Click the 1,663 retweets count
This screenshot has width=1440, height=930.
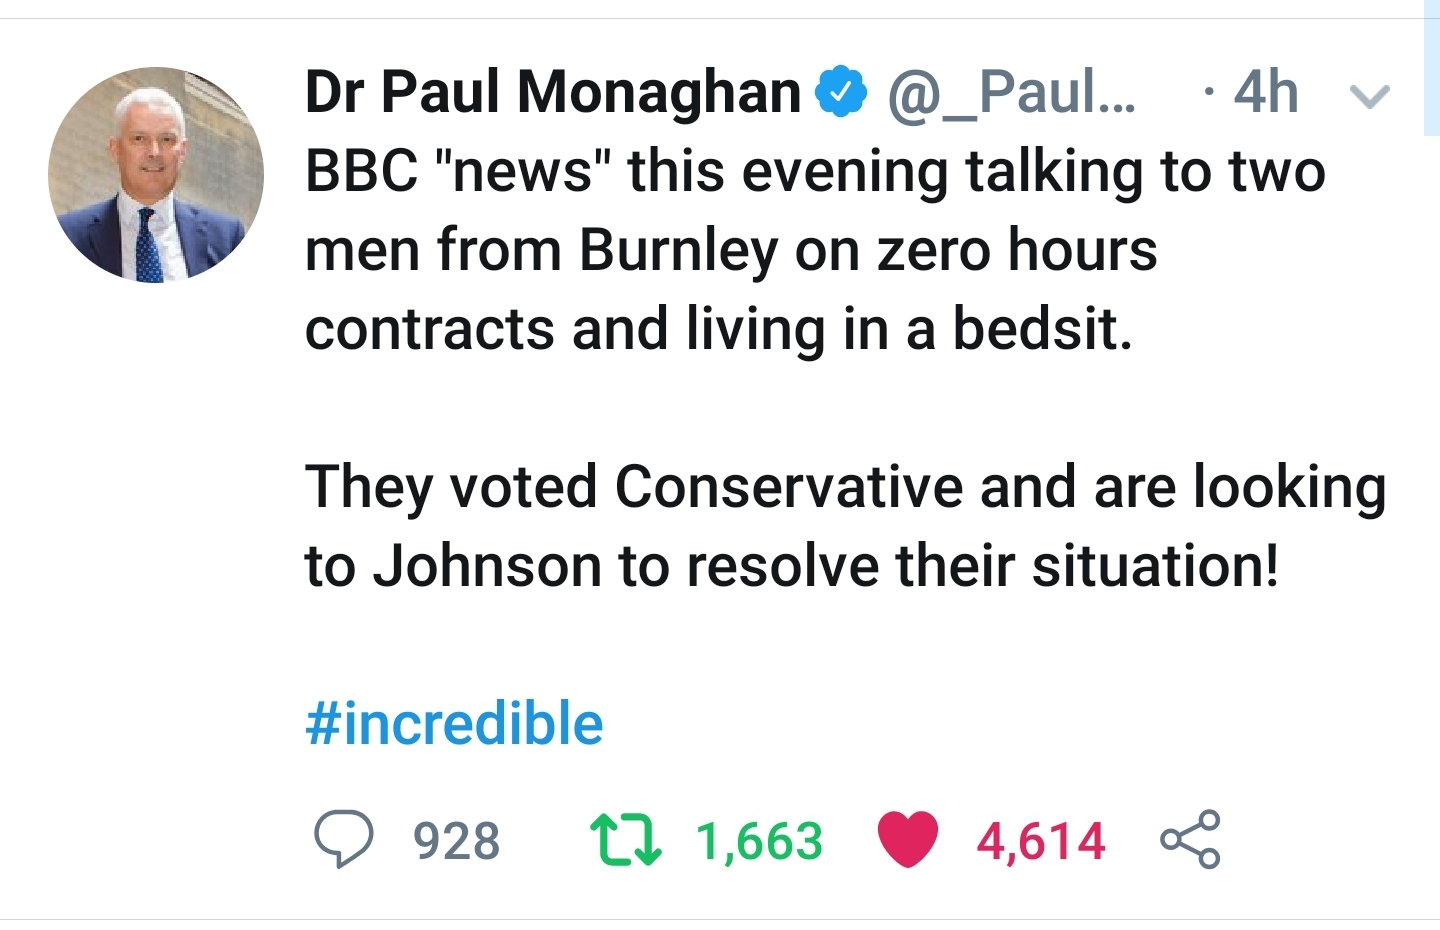(x=759, y=841)
